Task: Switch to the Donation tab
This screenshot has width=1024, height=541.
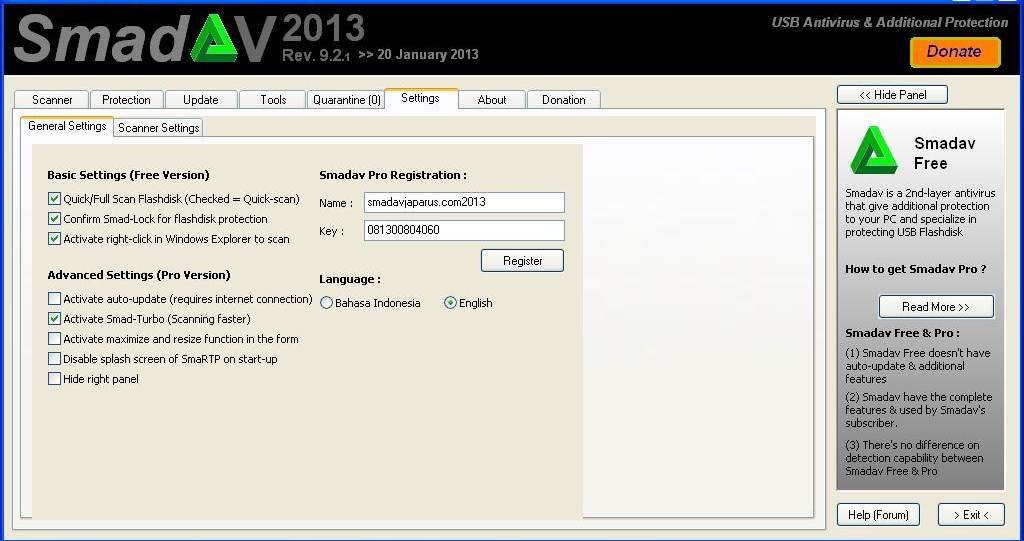Action: point(564,99)
